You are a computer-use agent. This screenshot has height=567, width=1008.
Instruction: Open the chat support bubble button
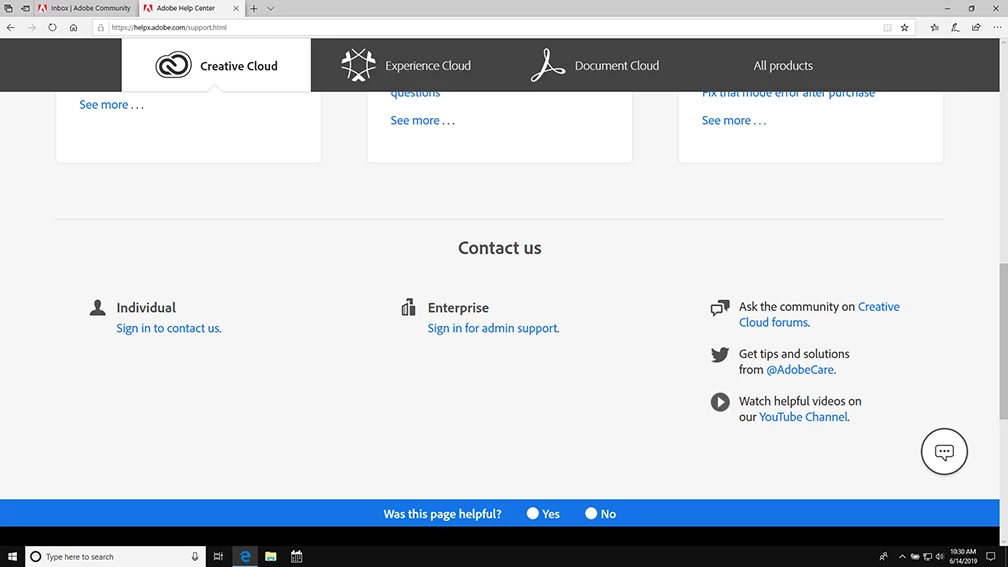coord(944,451)
